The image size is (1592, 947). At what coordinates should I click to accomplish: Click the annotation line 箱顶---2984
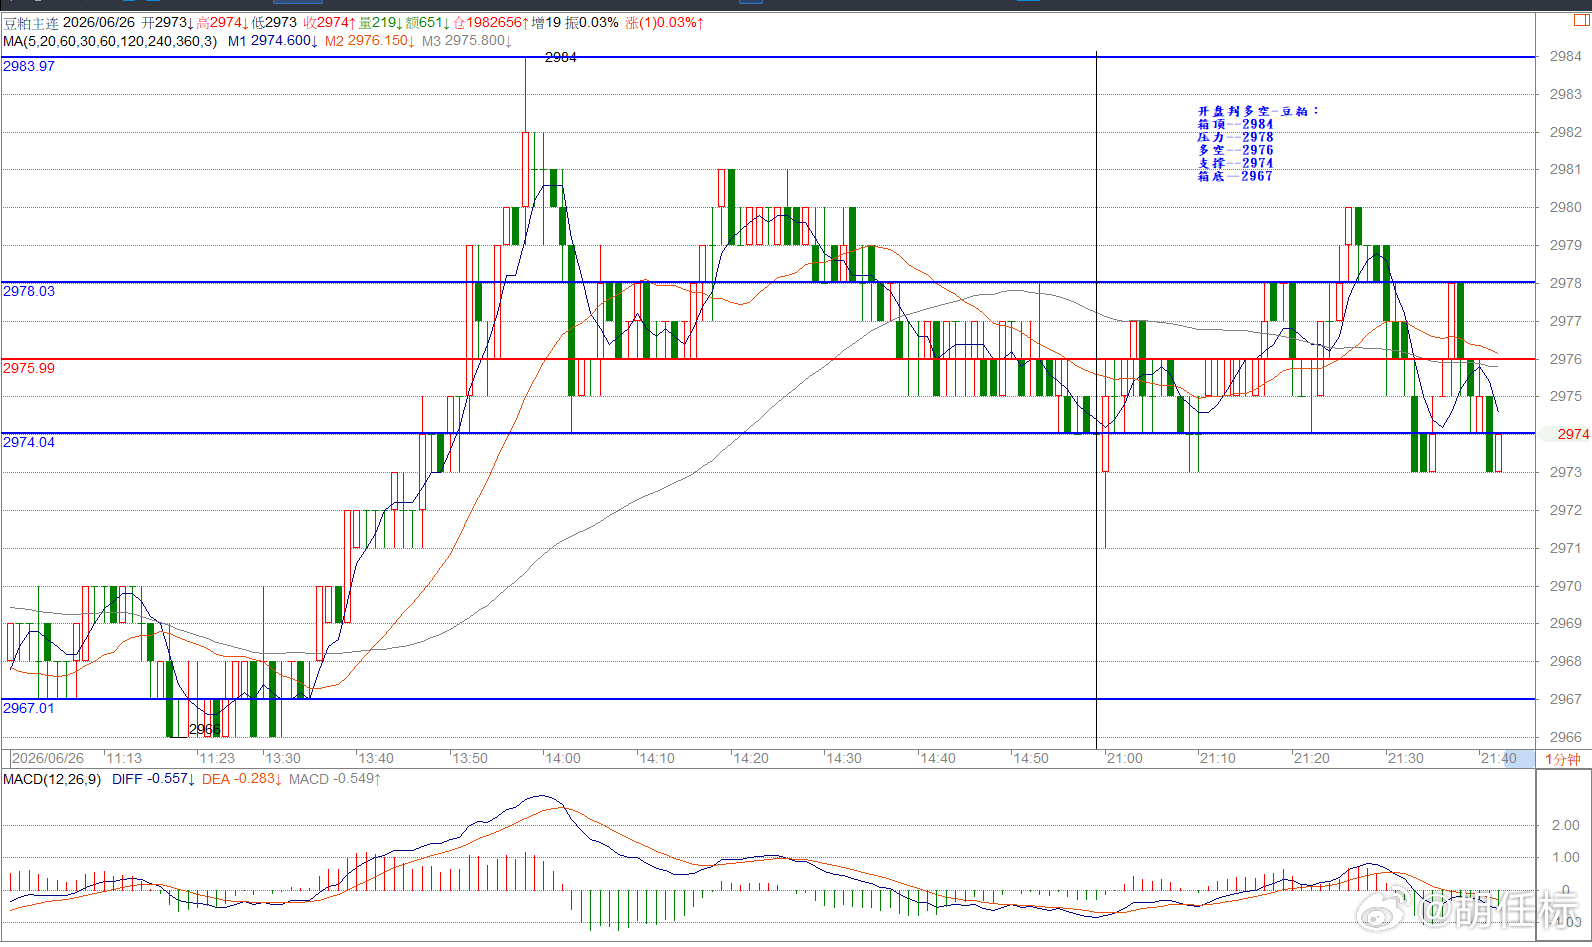coord(1236,124)
